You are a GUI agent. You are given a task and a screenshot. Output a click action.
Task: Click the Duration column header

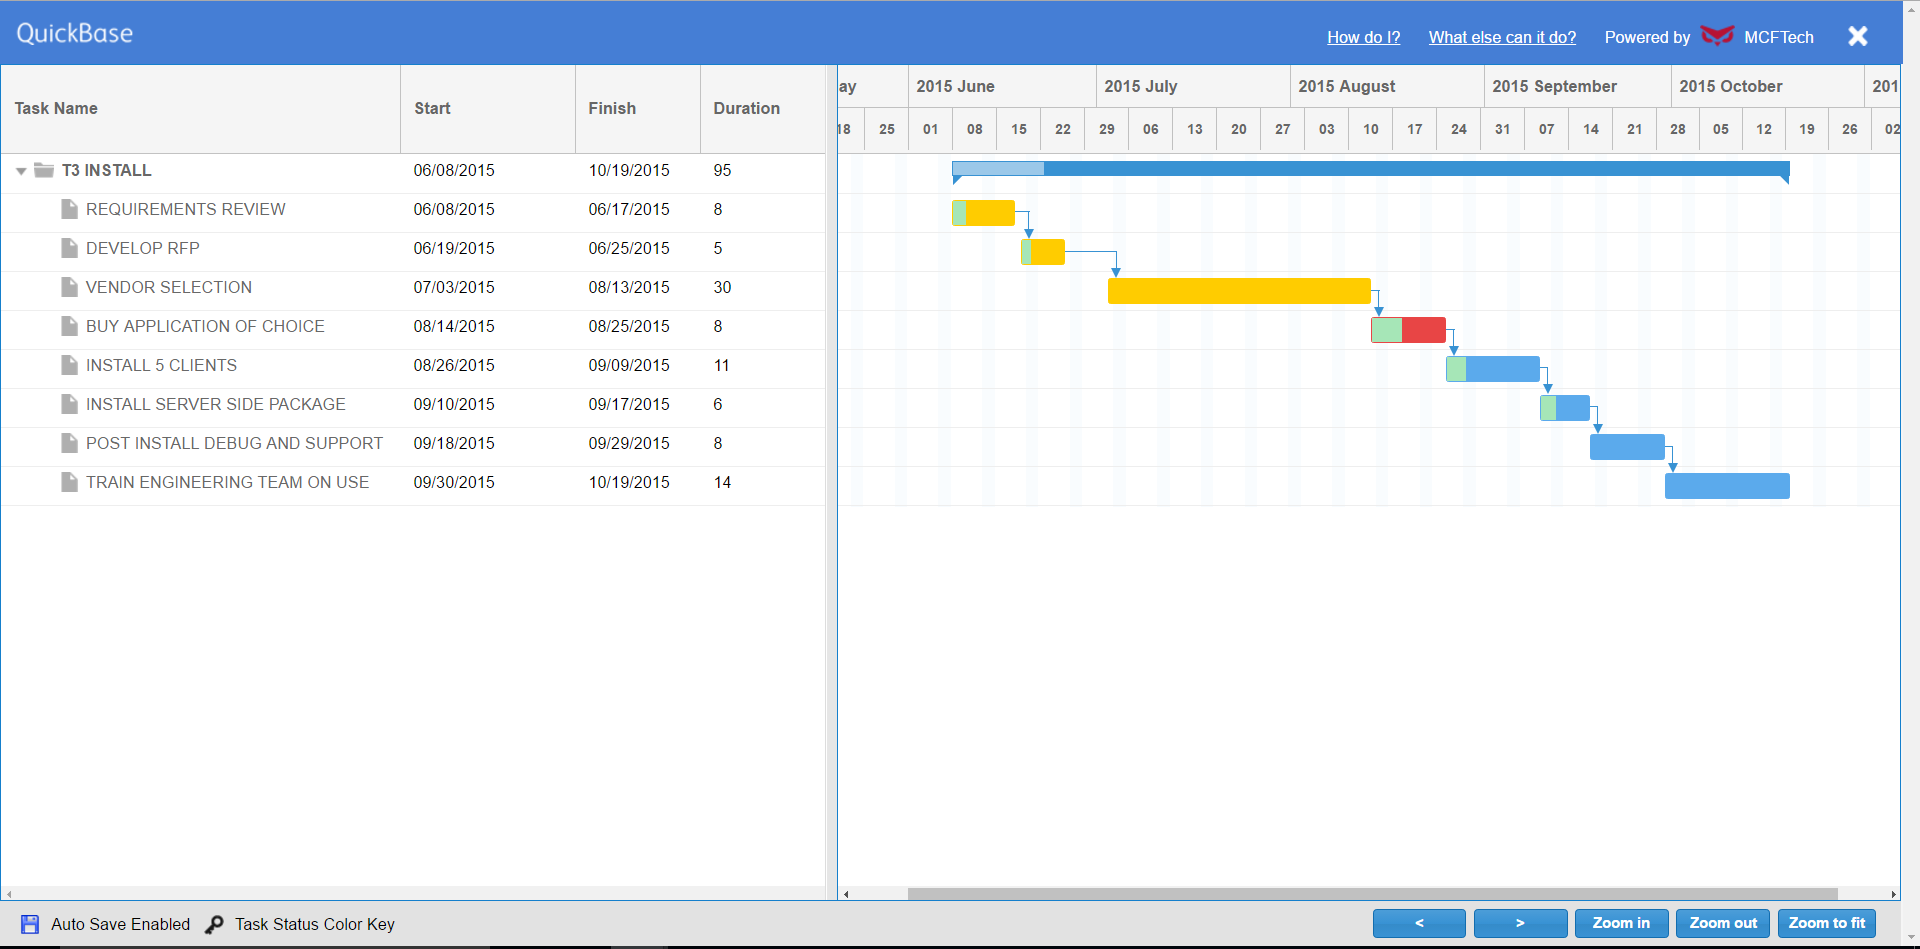[763, 108]
